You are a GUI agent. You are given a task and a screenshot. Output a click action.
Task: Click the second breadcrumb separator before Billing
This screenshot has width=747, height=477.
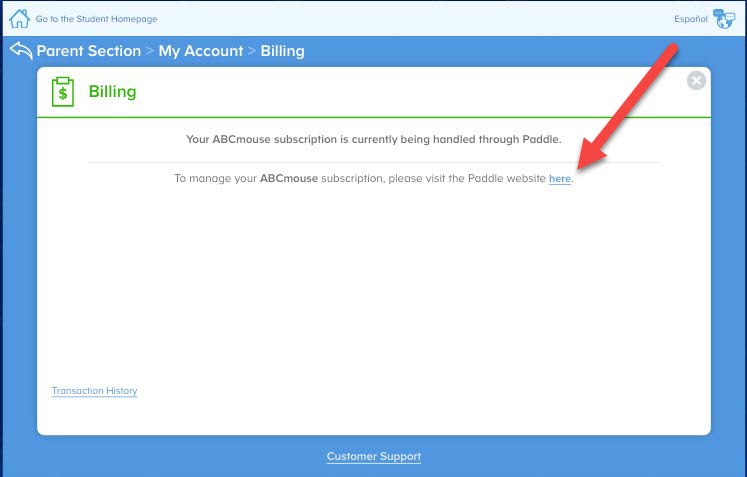pos(252,51)
